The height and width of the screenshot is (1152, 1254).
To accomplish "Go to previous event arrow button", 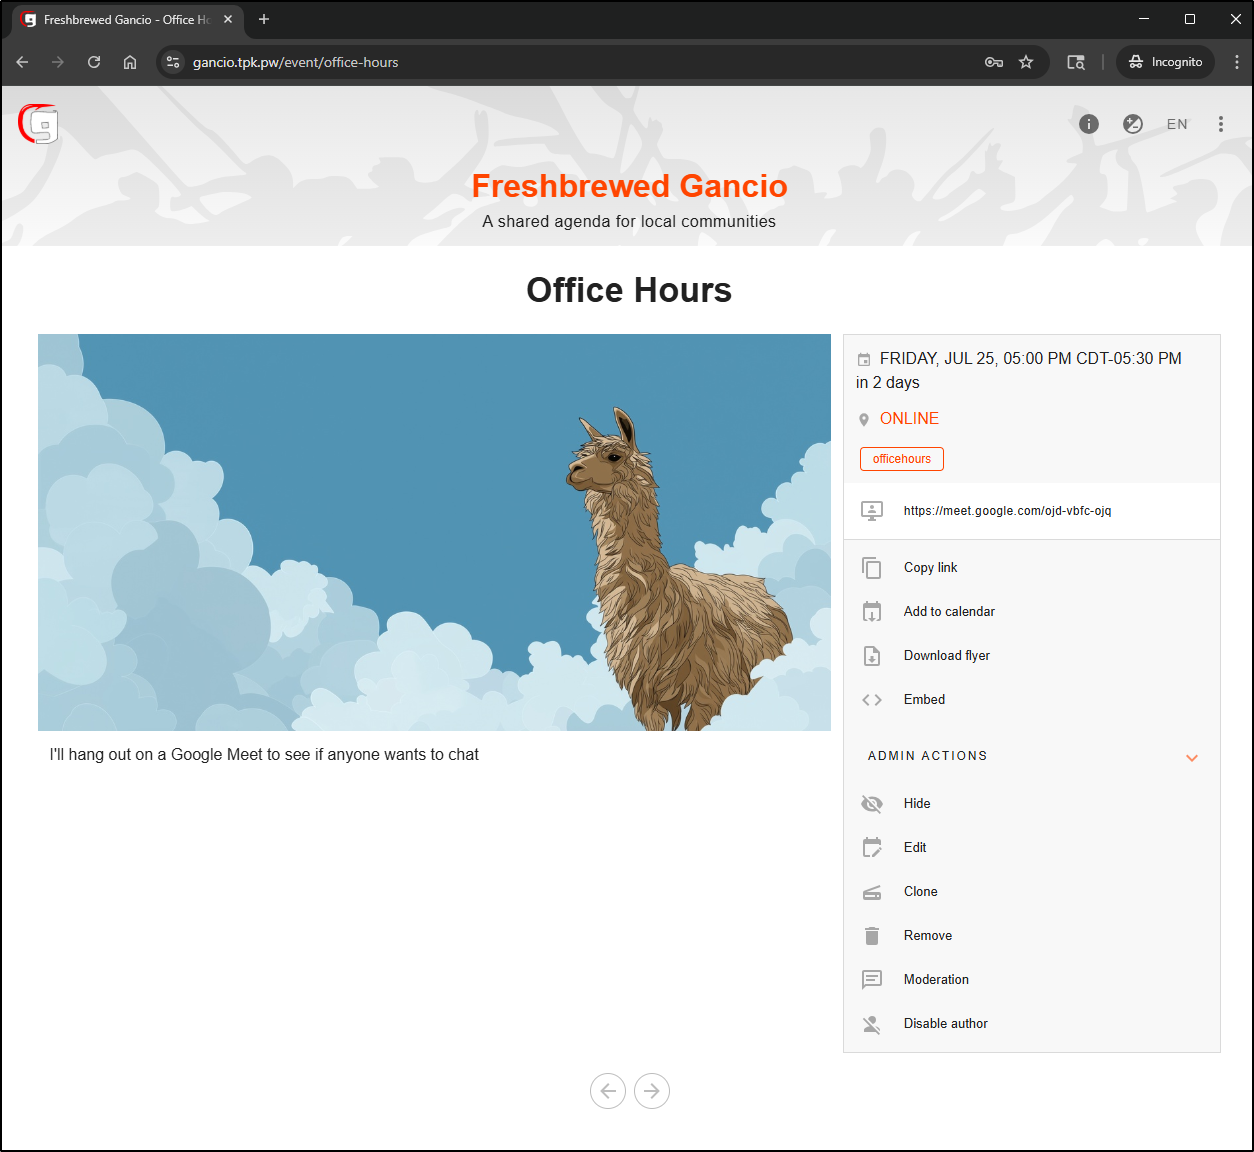I will pyautogui.click(x=608, y=1091).
